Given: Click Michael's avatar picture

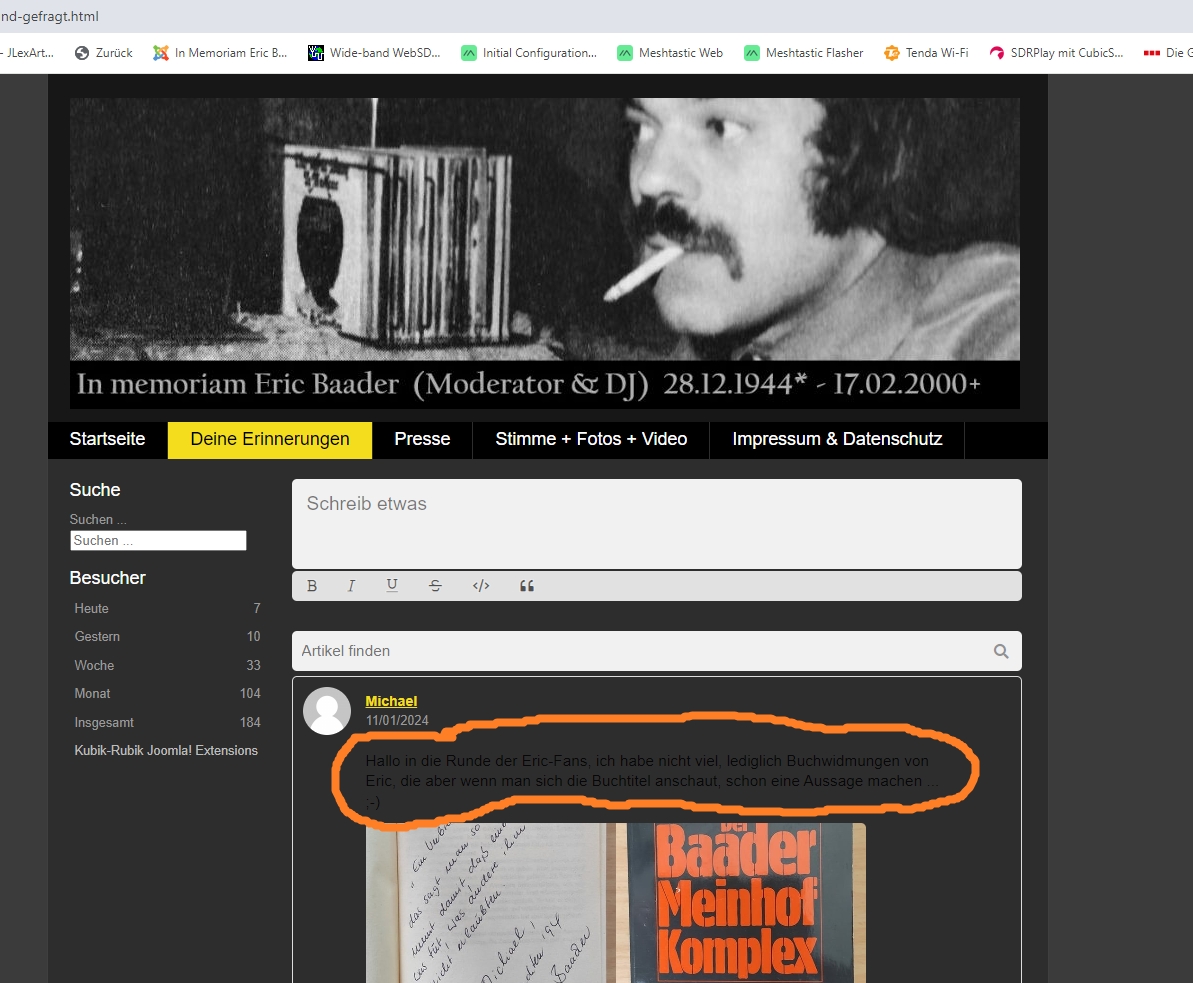Looking at the screenshot, I should [327, 711].
